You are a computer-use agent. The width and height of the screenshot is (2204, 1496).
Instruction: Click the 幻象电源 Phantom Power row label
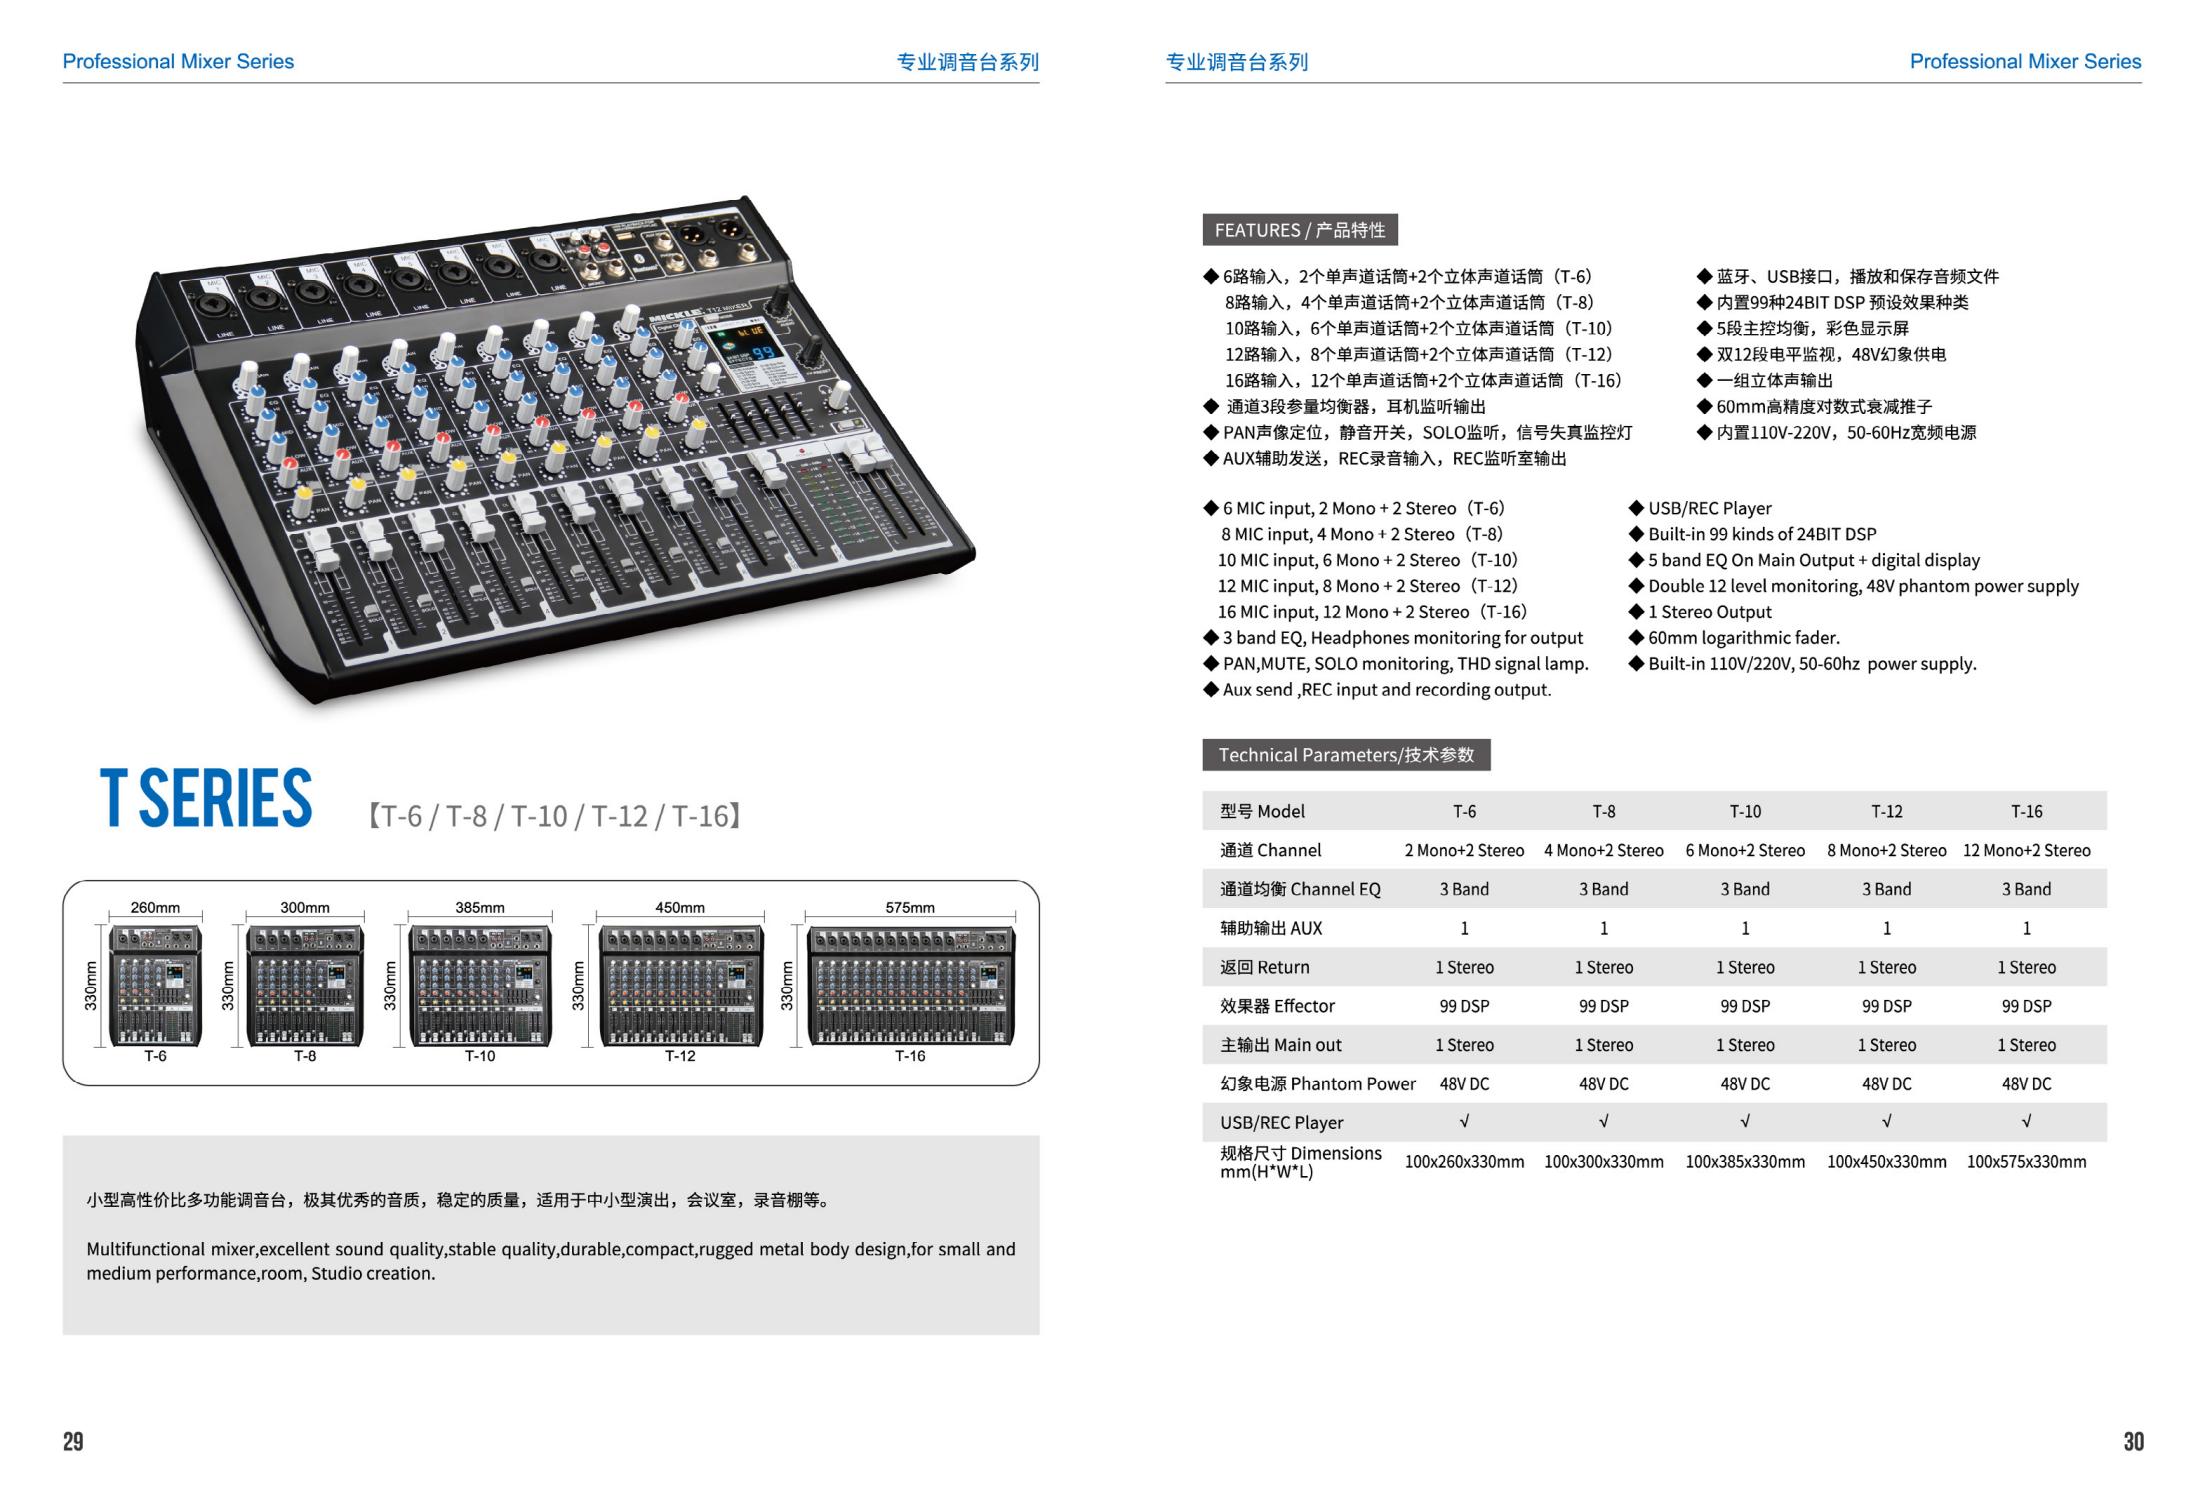(1317, 1084)
